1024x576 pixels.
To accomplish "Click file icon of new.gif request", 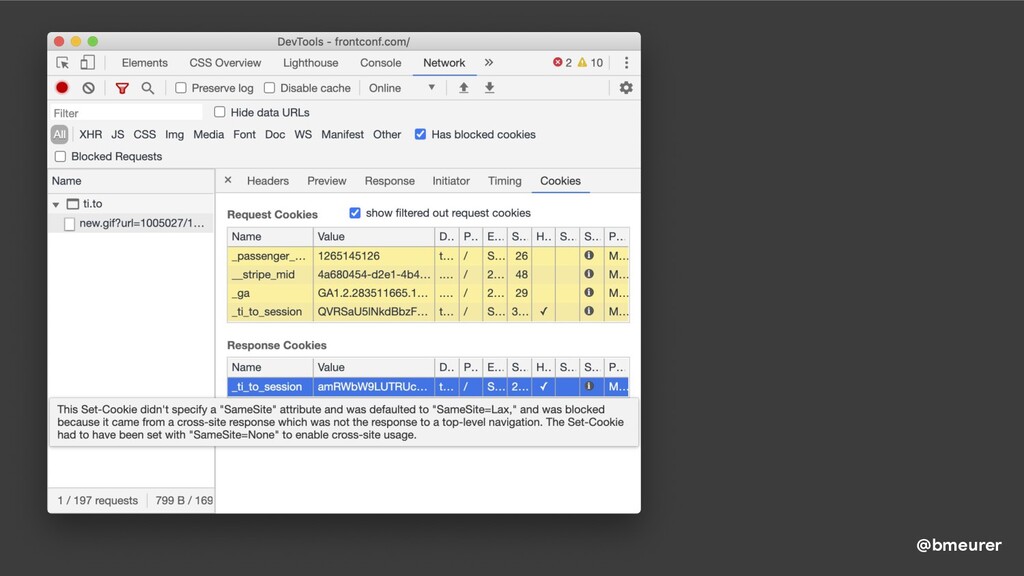I will [x=69, y=223].
